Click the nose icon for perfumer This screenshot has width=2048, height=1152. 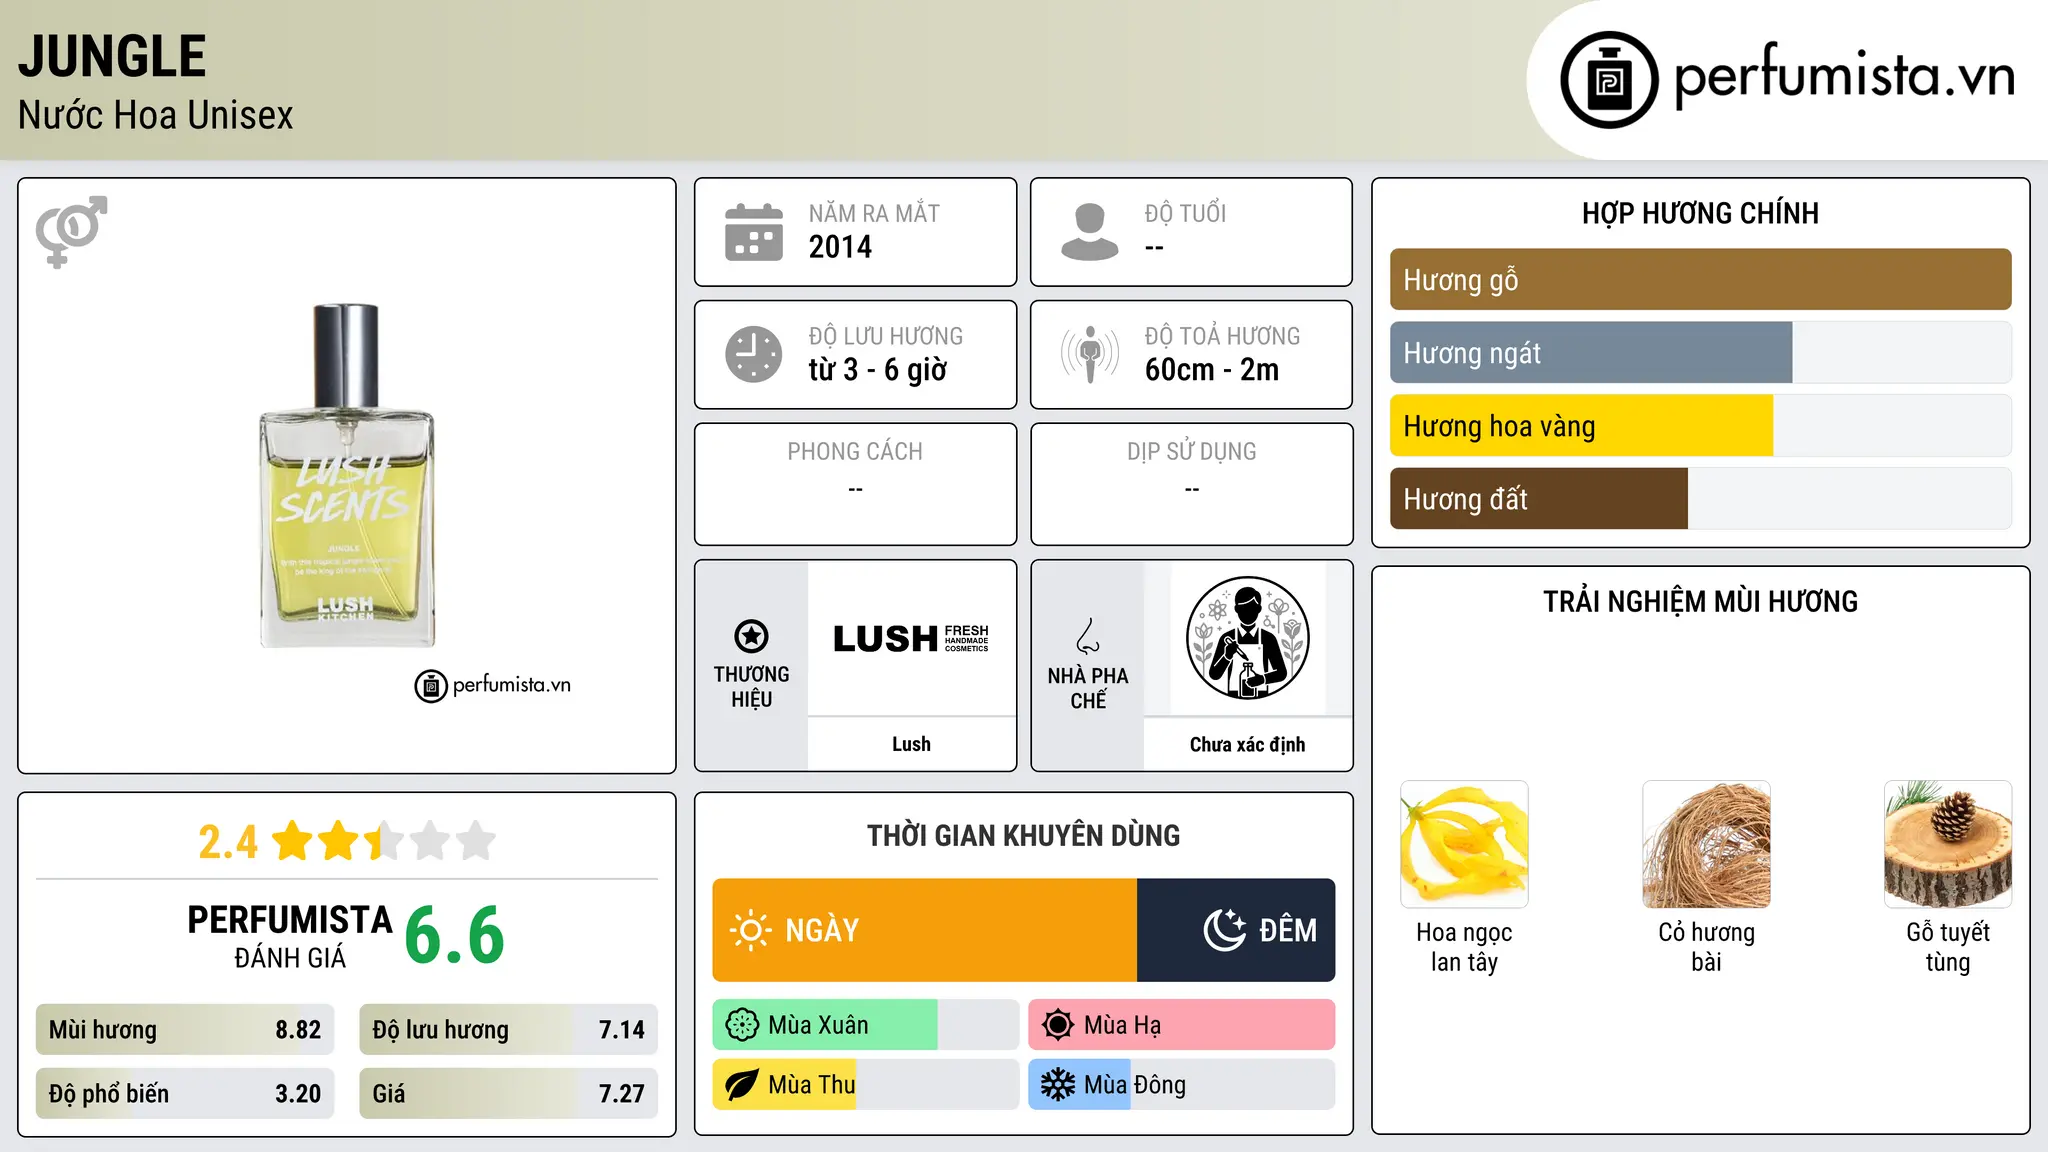pyautogui.click(x=1088, y=636)
